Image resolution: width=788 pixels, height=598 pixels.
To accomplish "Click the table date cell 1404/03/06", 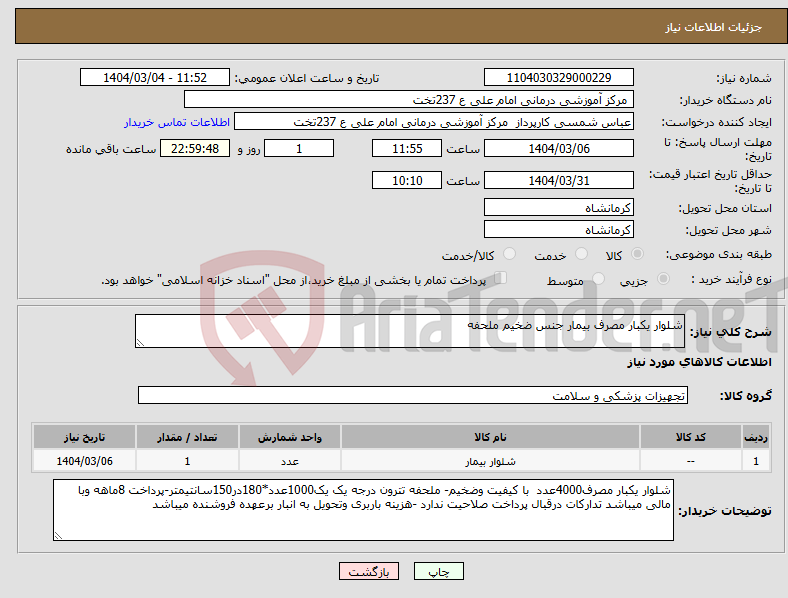I will (x=84, y=461).
